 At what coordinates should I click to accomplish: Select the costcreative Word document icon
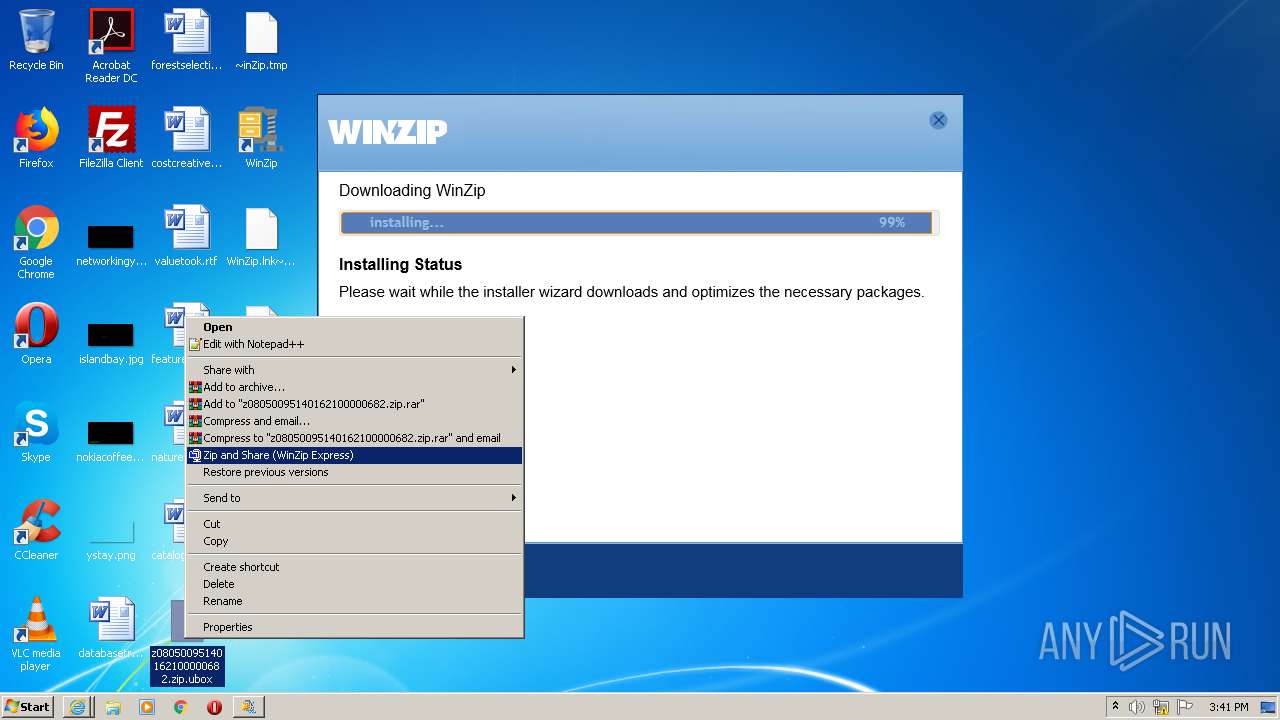coord(186,138)
